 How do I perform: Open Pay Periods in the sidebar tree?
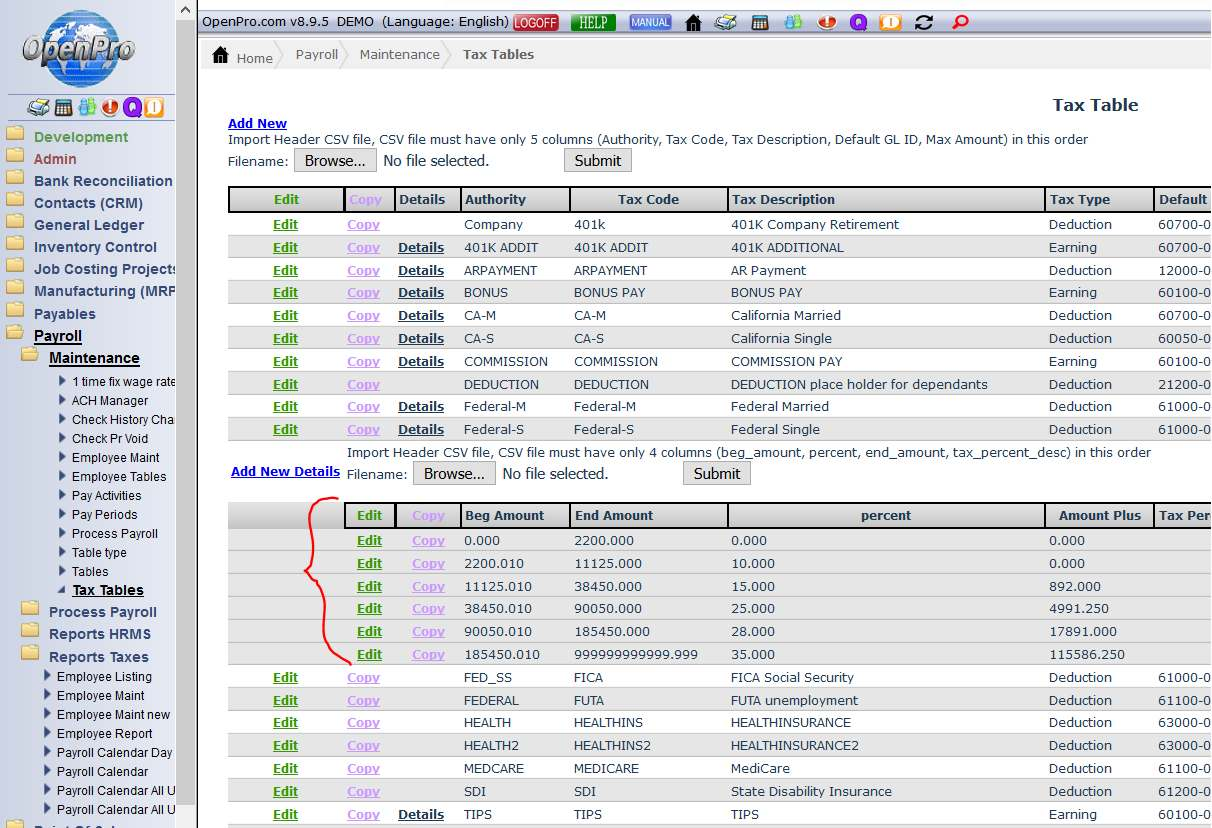tap(104, 515)
